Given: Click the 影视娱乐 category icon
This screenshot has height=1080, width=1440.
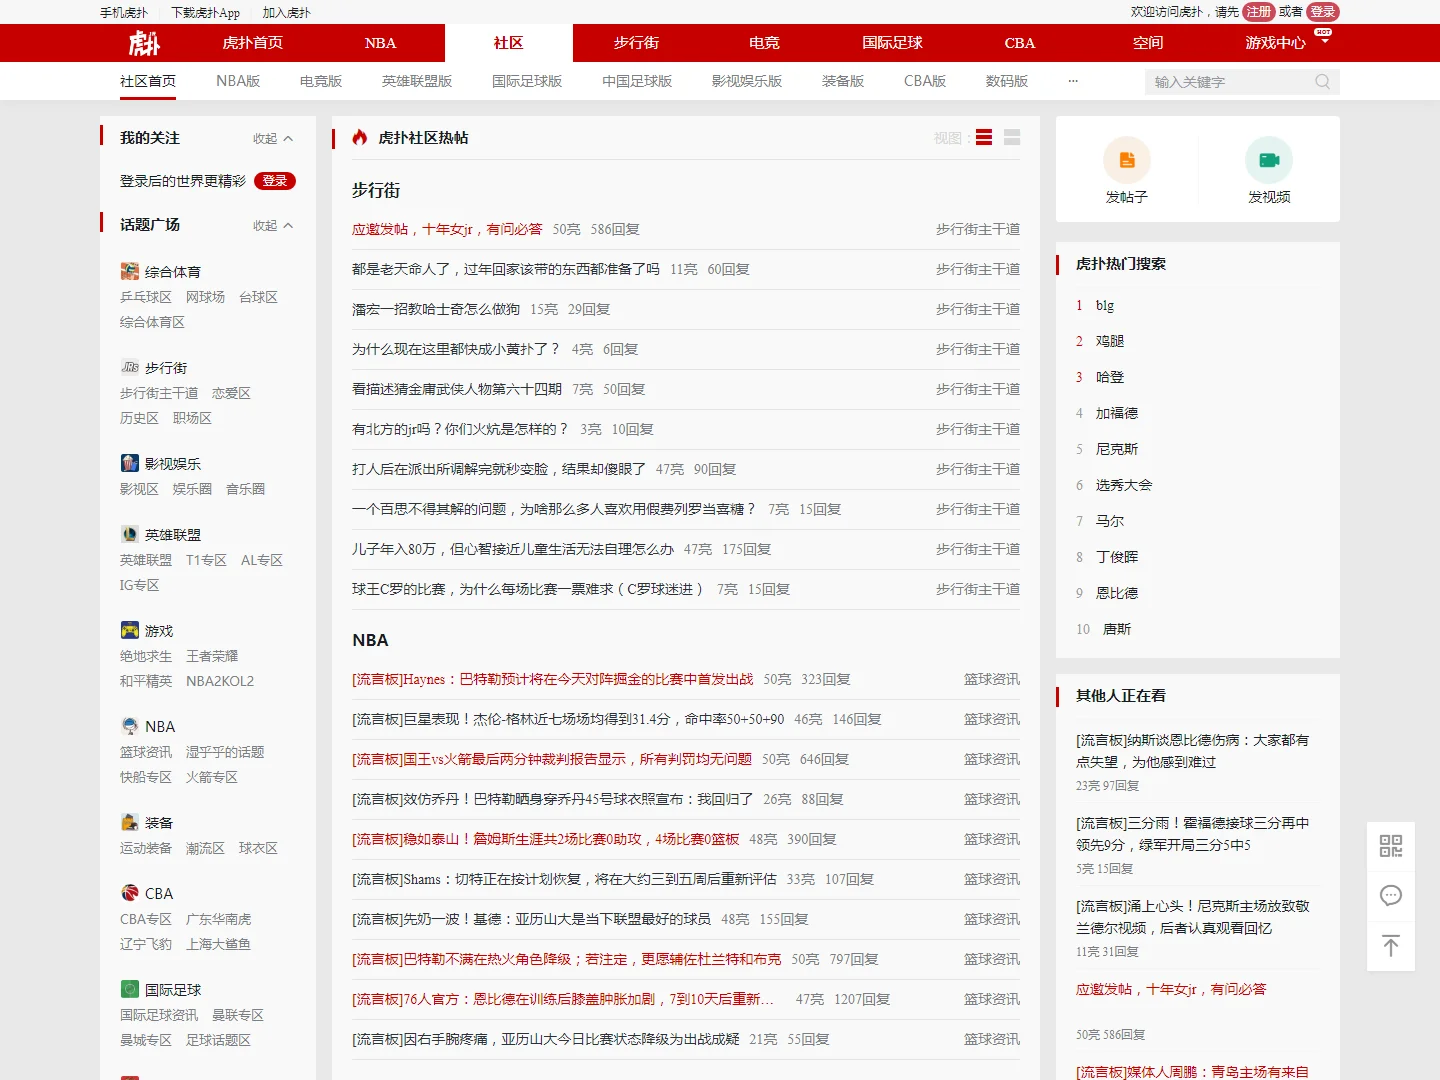Looking at the screenshot, I should pyautogui.click(x=130, y=463).
